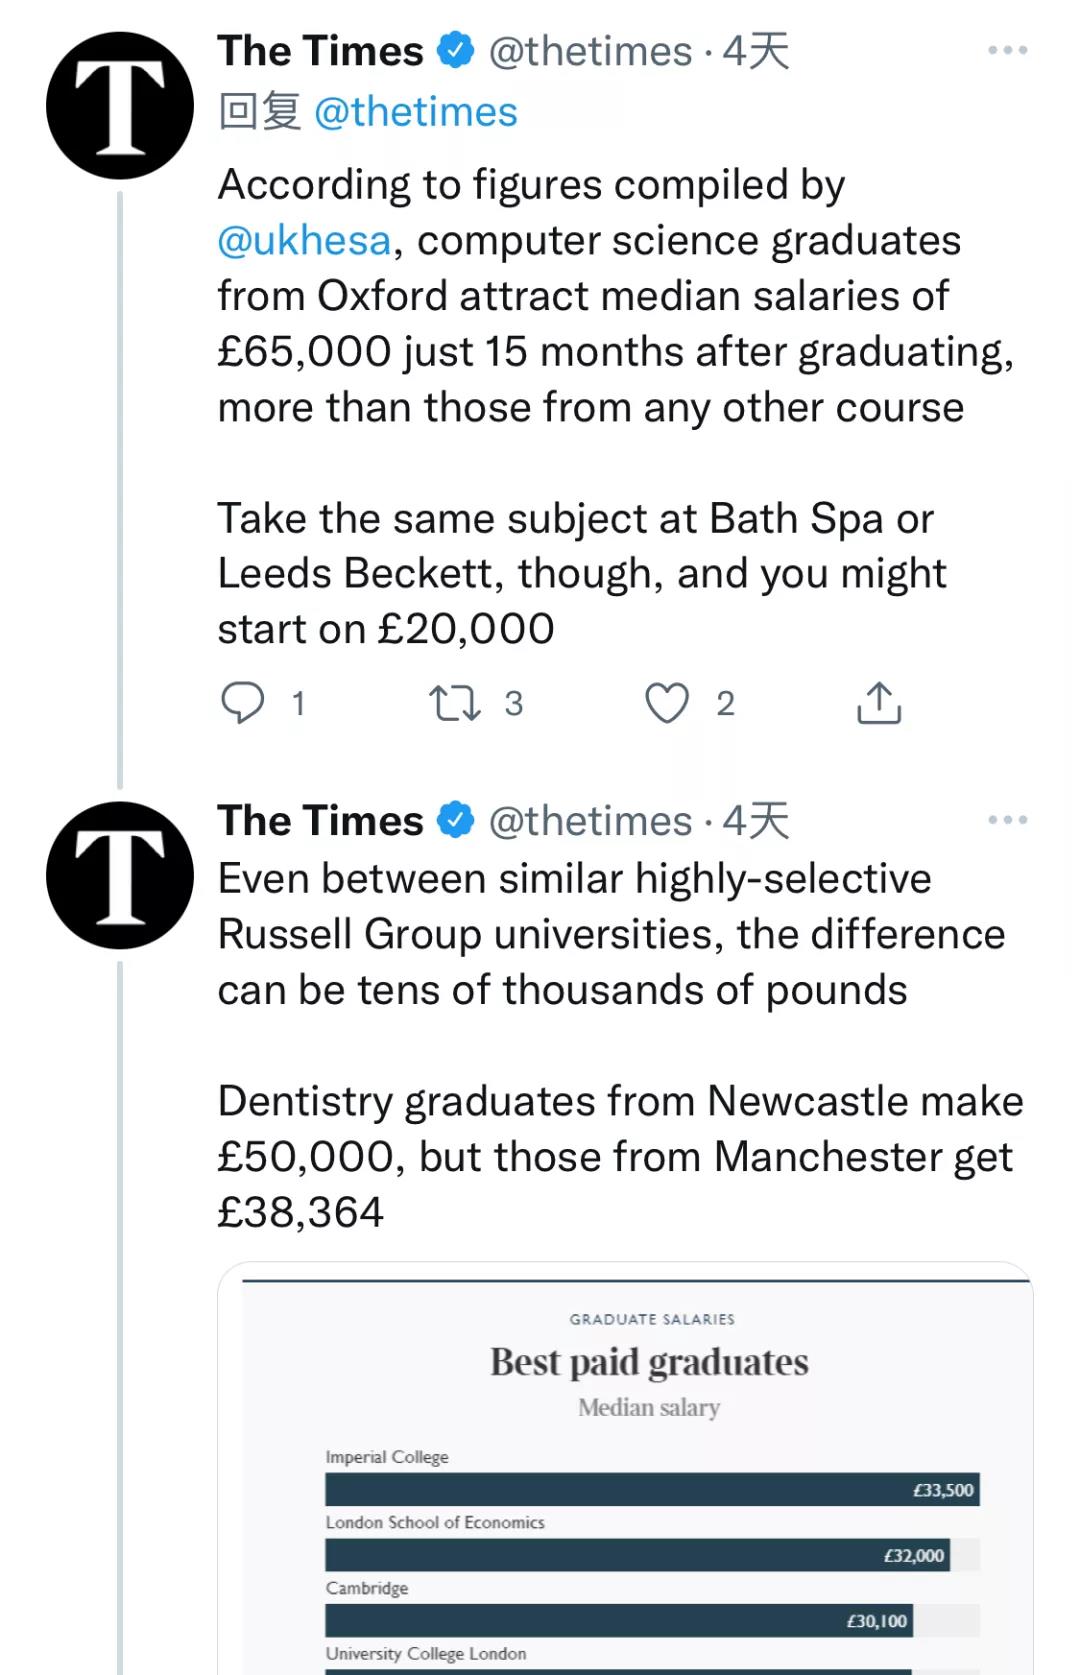
Task: Open the Bath Spa tweet text
Action: 582,573
